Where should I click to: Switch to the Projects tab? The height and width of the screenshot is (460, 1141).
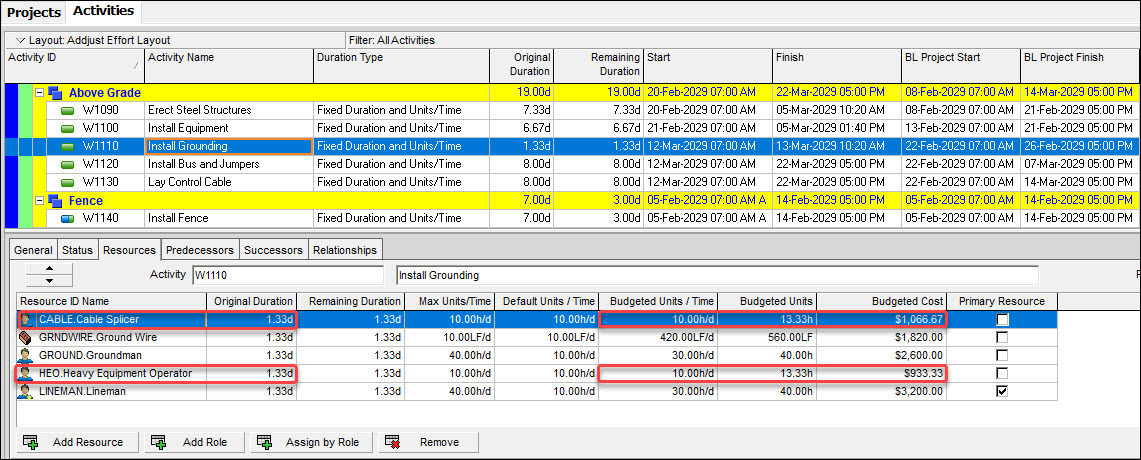[x=34, y=12]
